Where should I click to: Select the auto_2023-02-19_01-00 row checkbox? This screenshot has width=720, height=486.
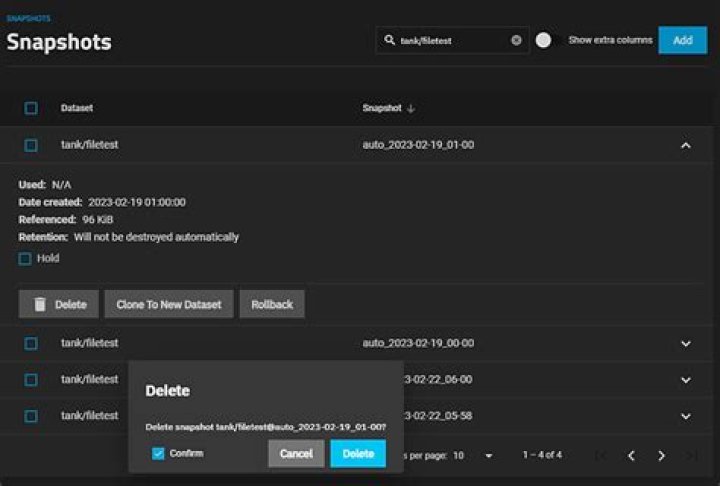point(31,145)
